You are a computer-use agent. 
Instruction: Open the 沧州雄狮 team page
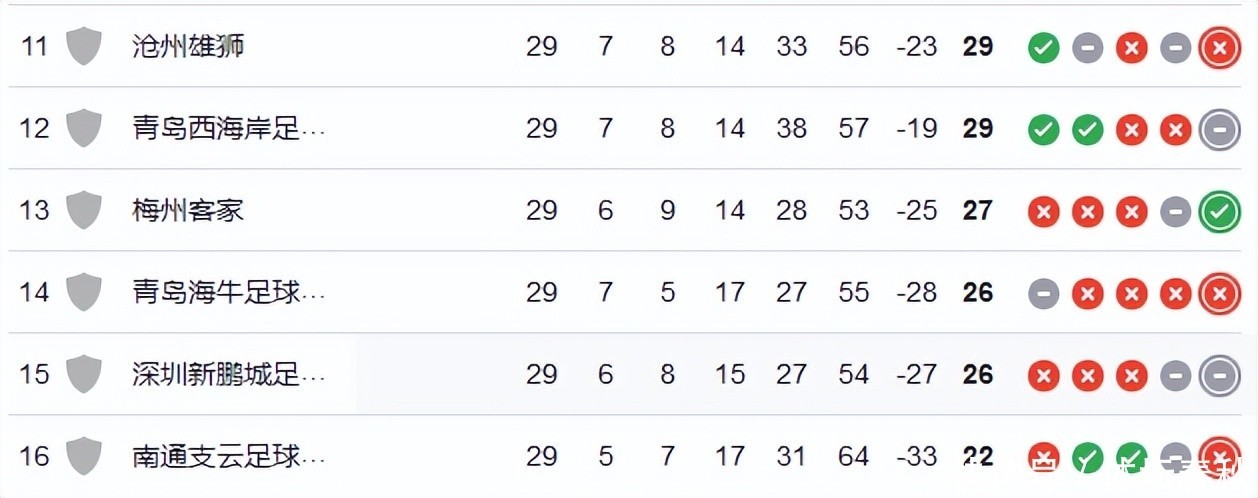188,46
